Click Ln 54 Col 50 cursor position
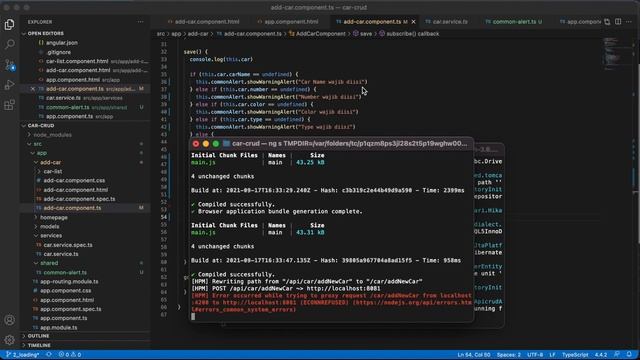 click(474, 355)
